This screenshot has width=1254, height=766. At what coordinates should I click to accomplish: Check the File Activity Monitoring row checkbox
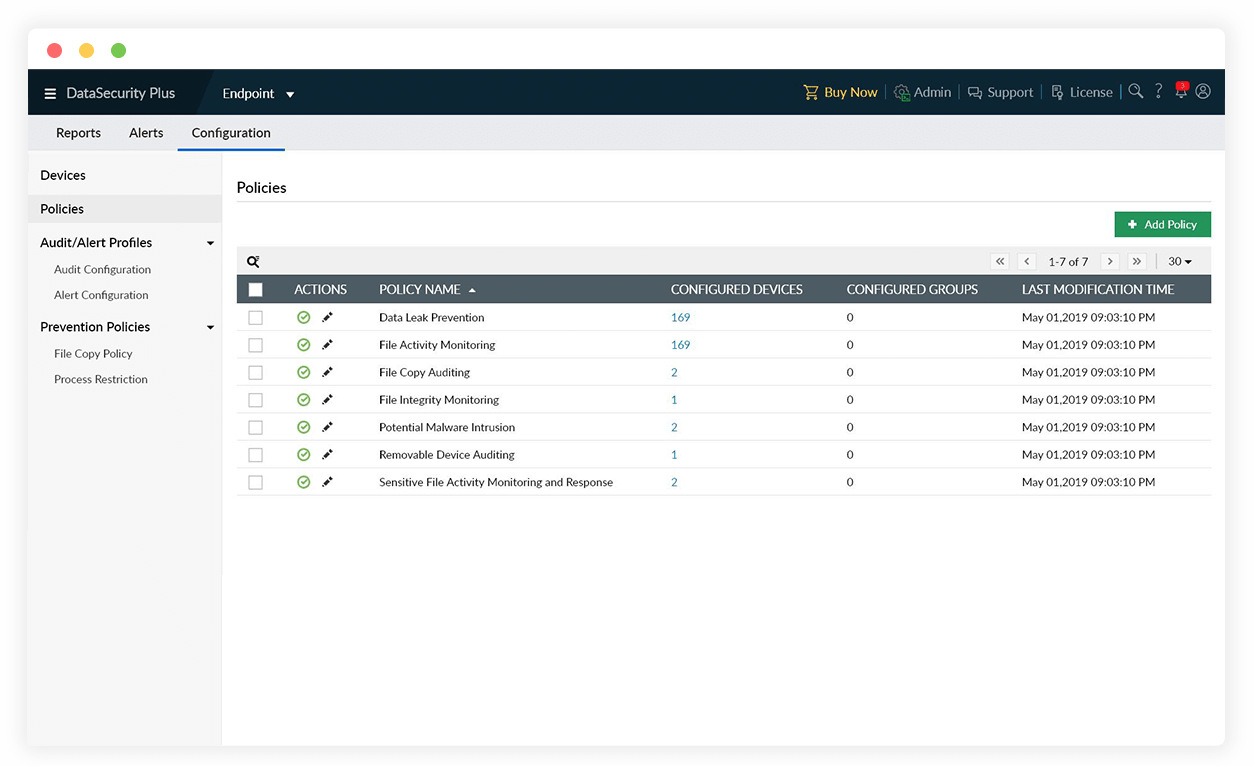(x=256, y=345)
